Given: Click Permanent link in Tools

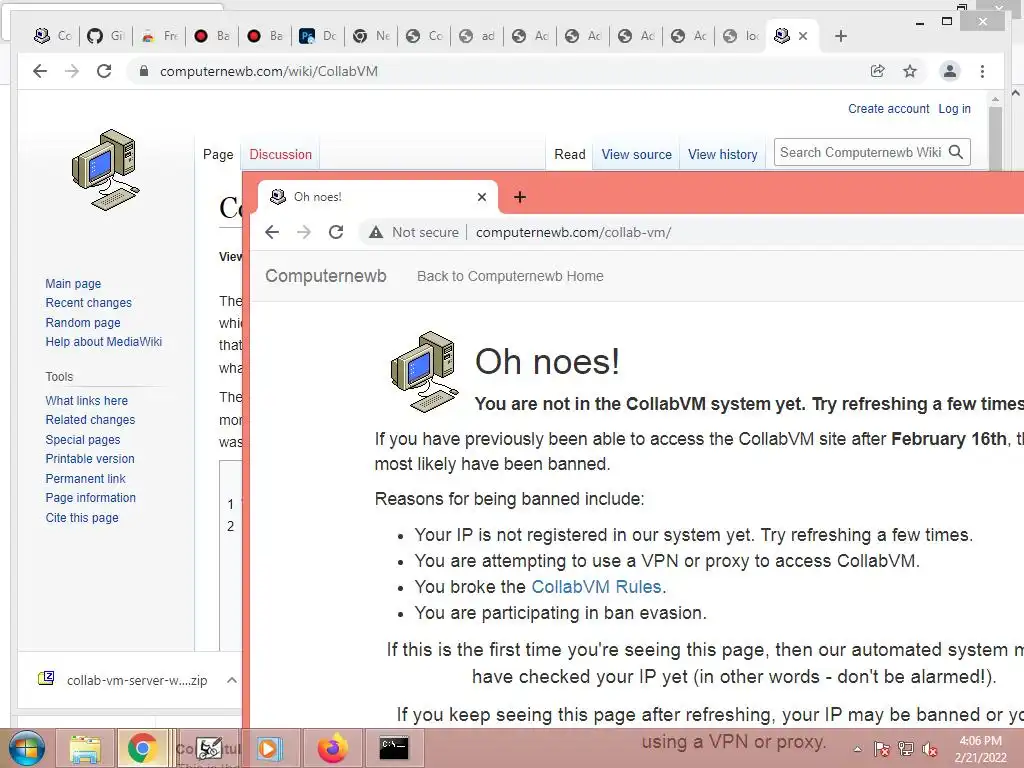Looking at the screenshot, I should tap(85, 479).
